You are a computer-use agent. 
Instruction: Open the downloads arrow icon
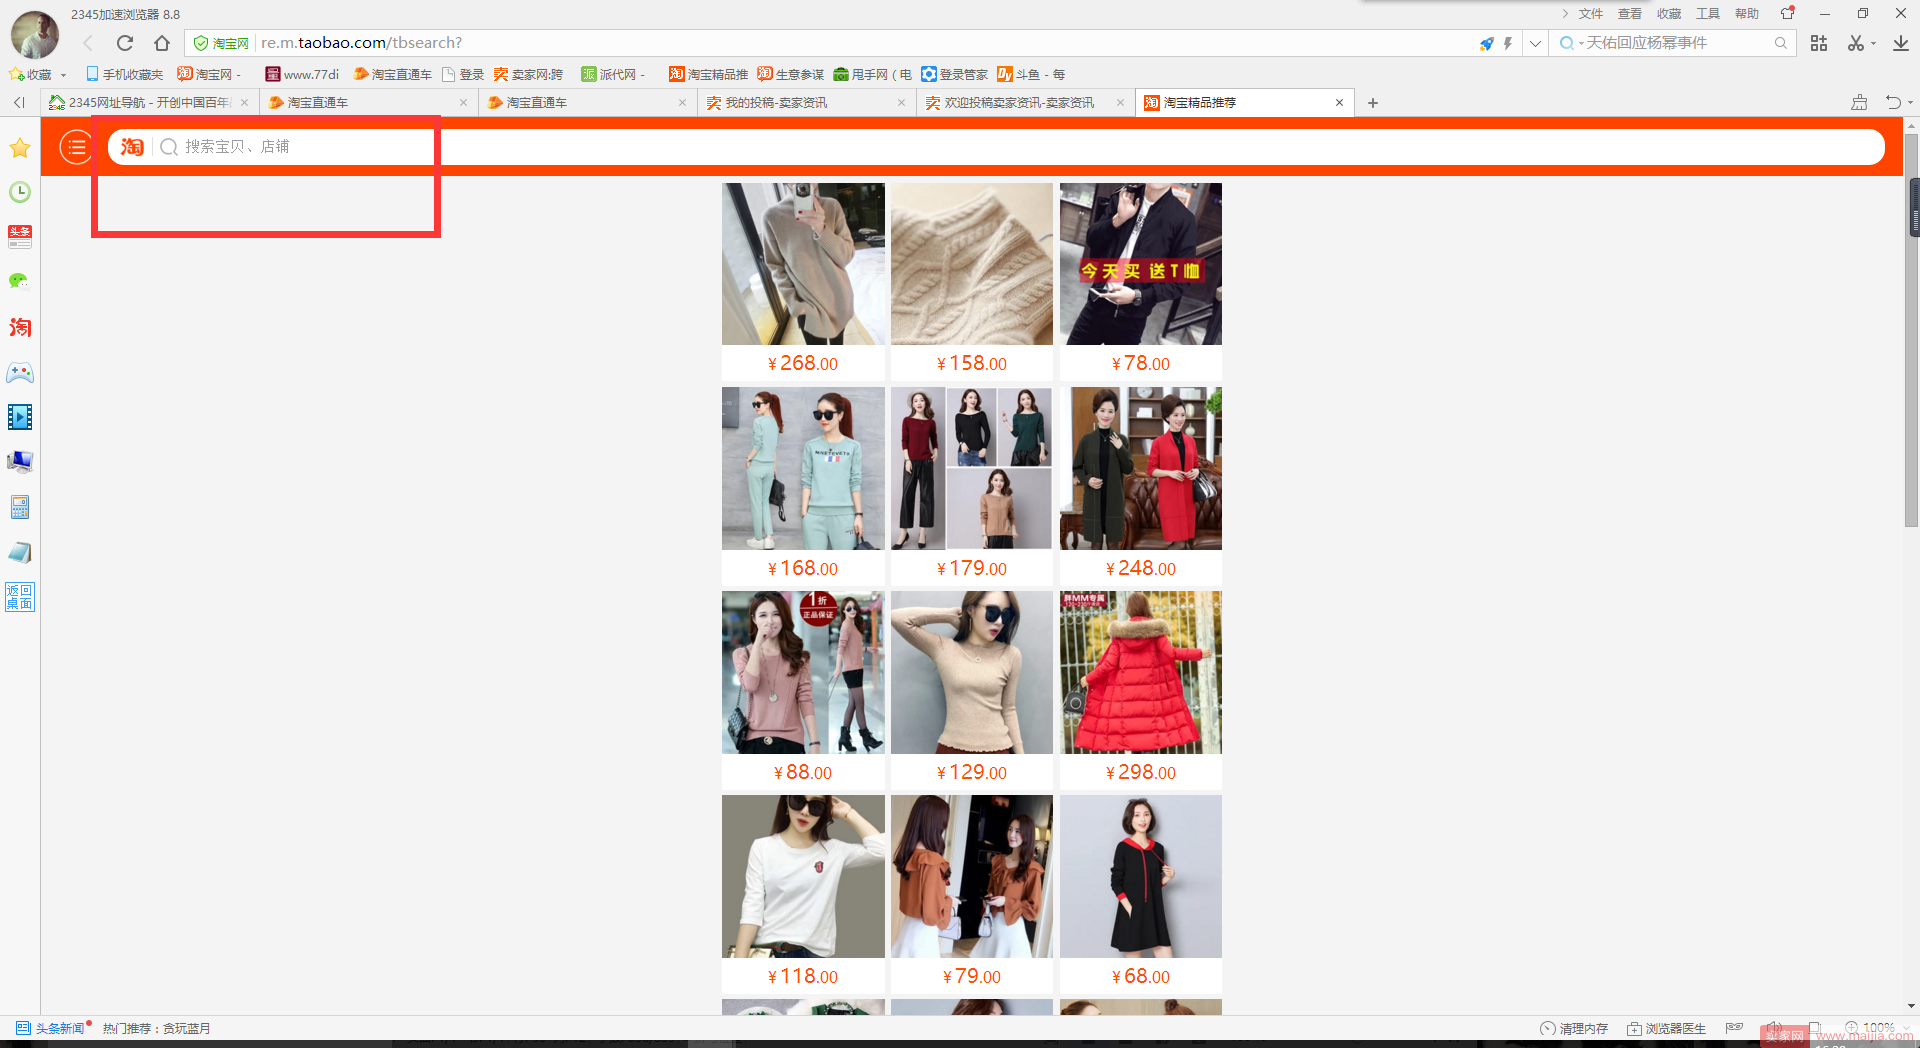pos(1901,43)
